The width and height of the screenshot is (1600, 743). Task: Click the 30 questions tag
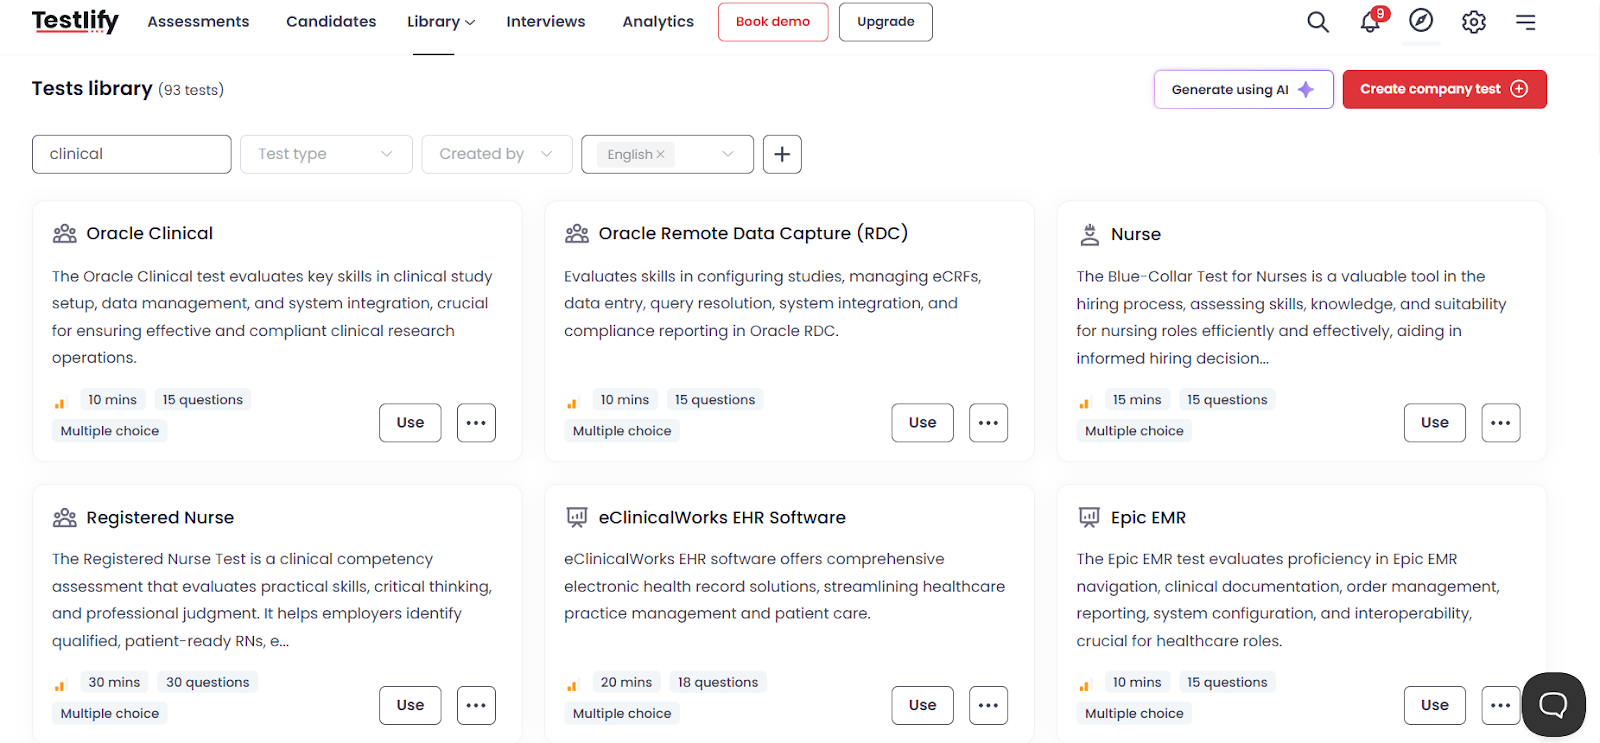coord(208,682)
